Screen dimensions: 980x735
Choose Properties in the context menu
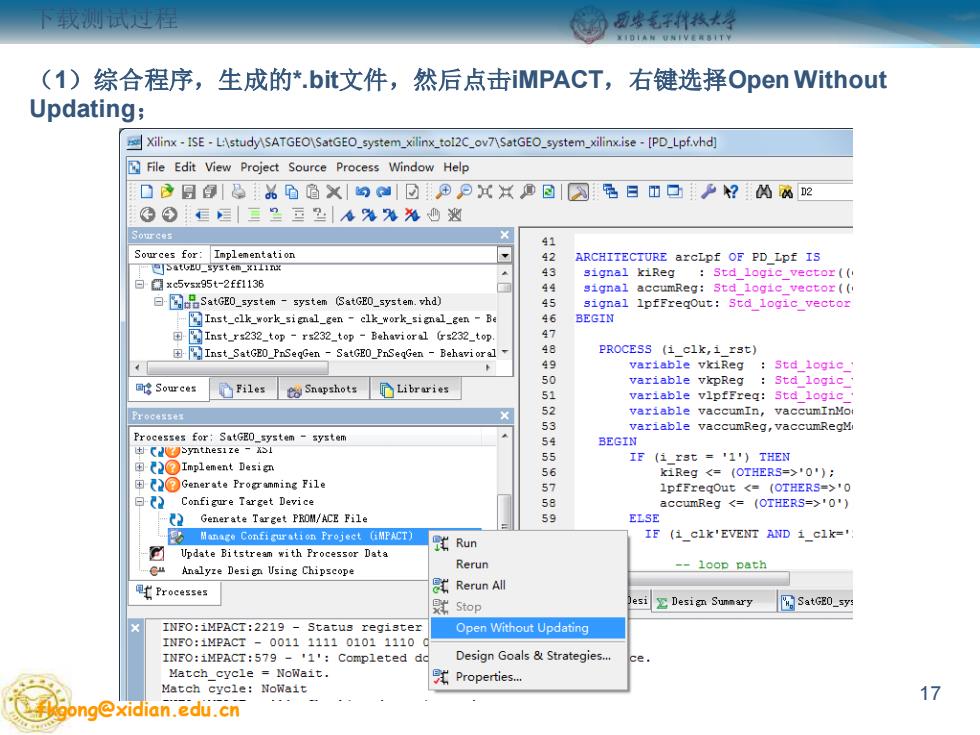[x=528, y=677]
